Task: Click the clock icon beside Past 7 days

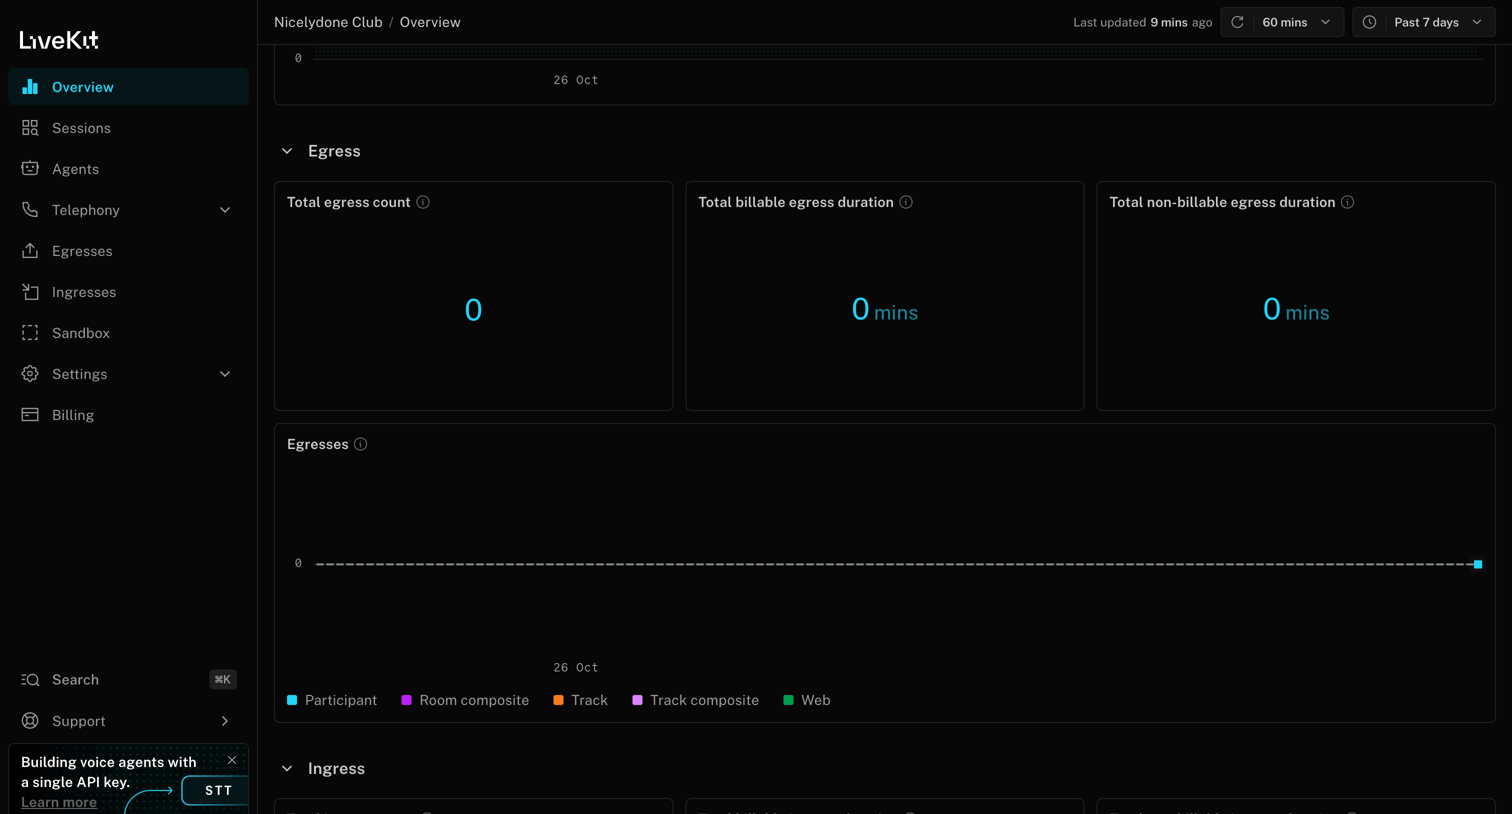Action: [1370, 22]
